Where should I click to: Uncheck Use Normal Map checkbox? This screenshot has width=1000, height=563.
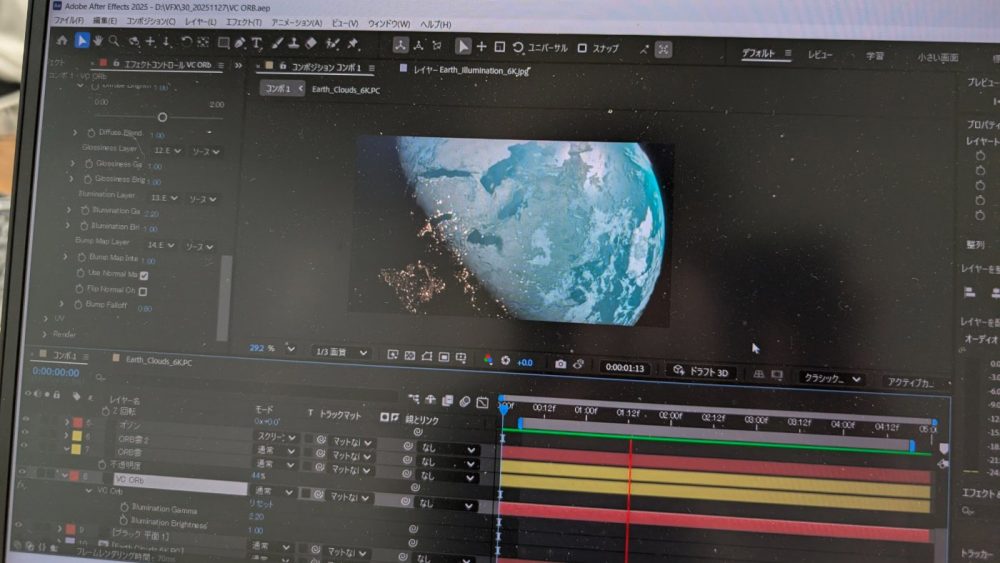tap(144, 275)
